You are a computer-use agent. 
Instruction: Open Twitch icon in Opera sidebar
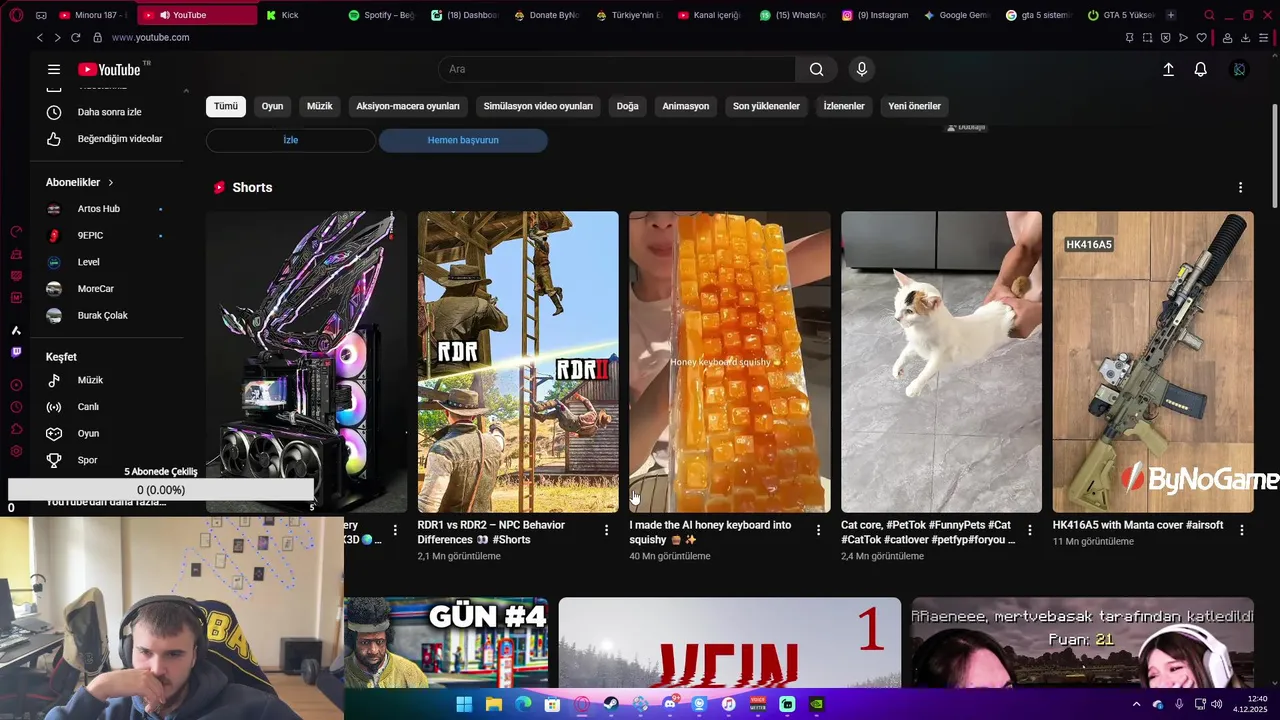pyautogui.click(x=16, y=352)
